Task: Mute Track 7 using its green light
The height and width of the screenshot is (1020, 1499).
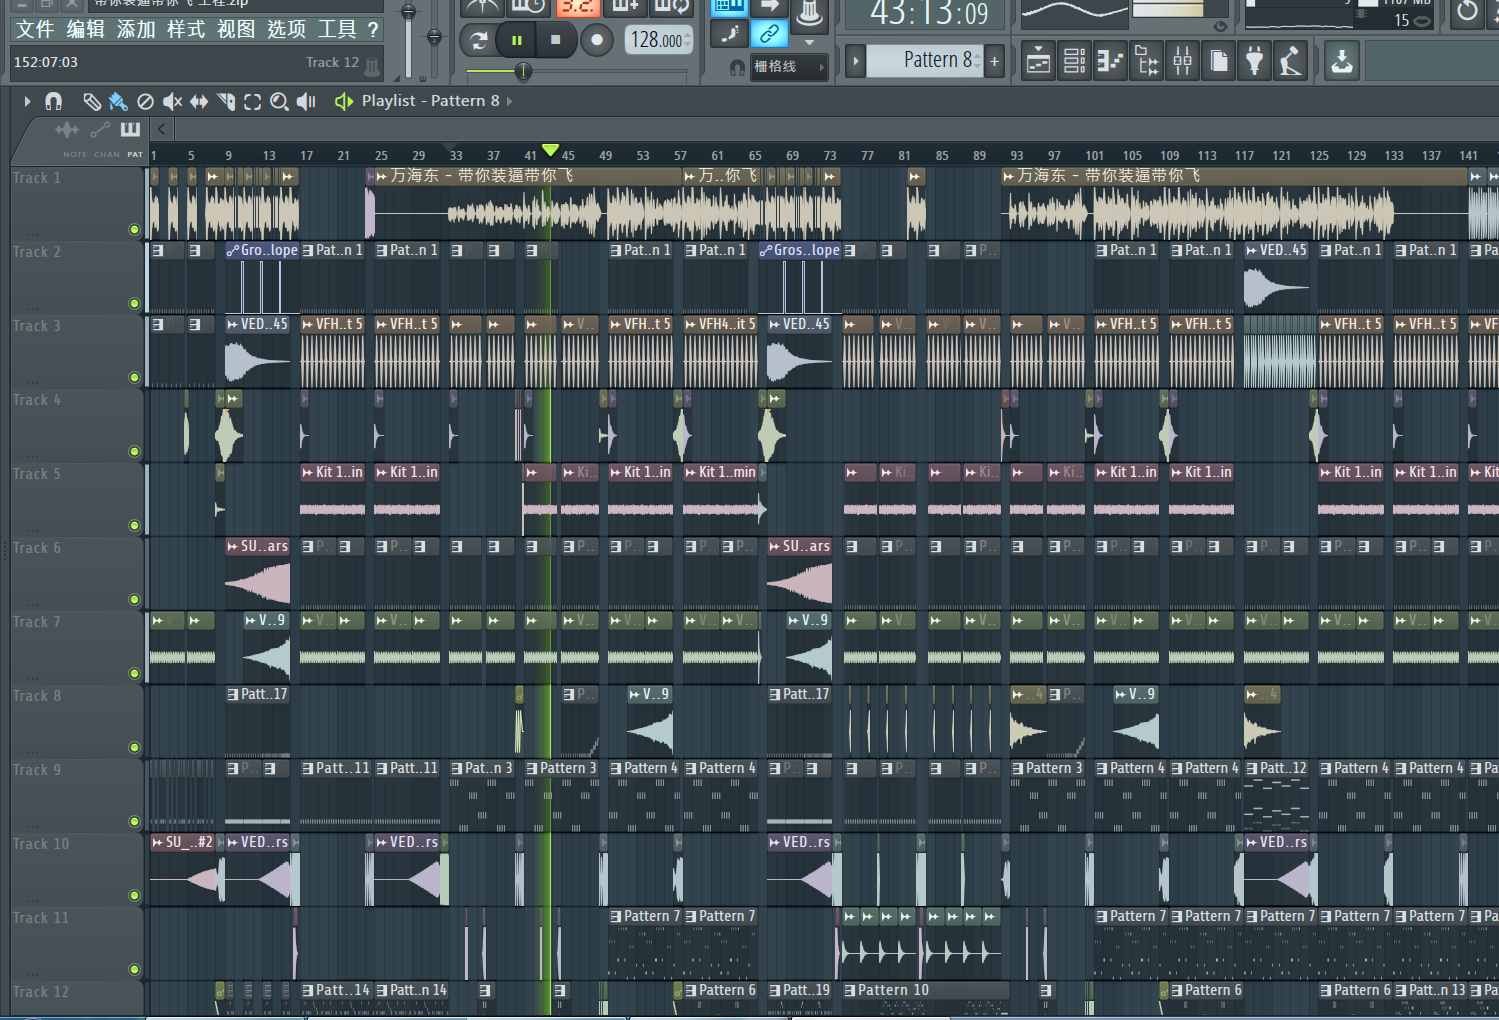Action: (x=134, y=673)
